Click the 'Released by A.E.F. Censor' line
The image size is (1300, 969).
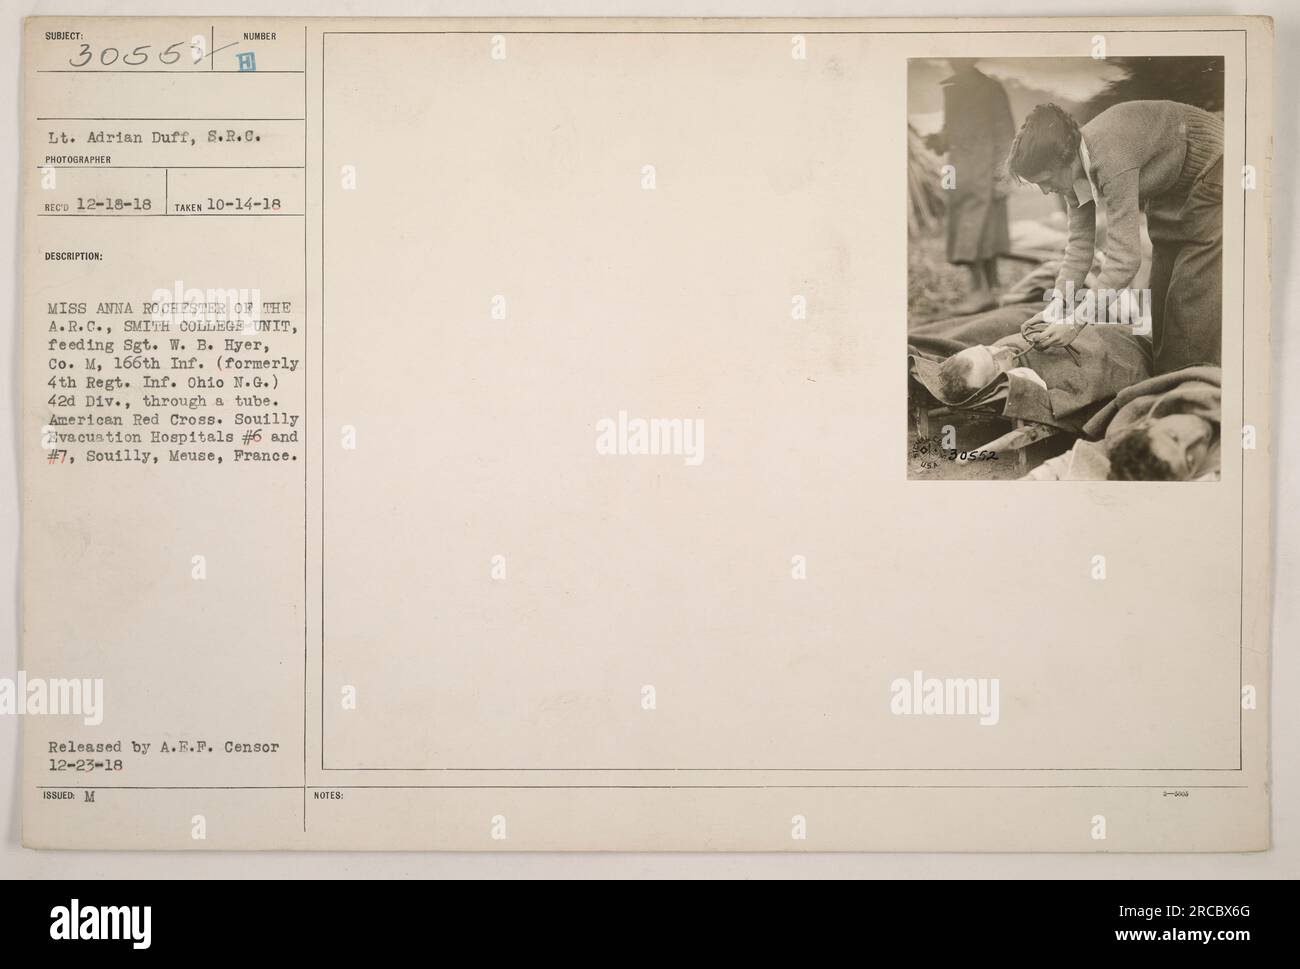(161, 746)
